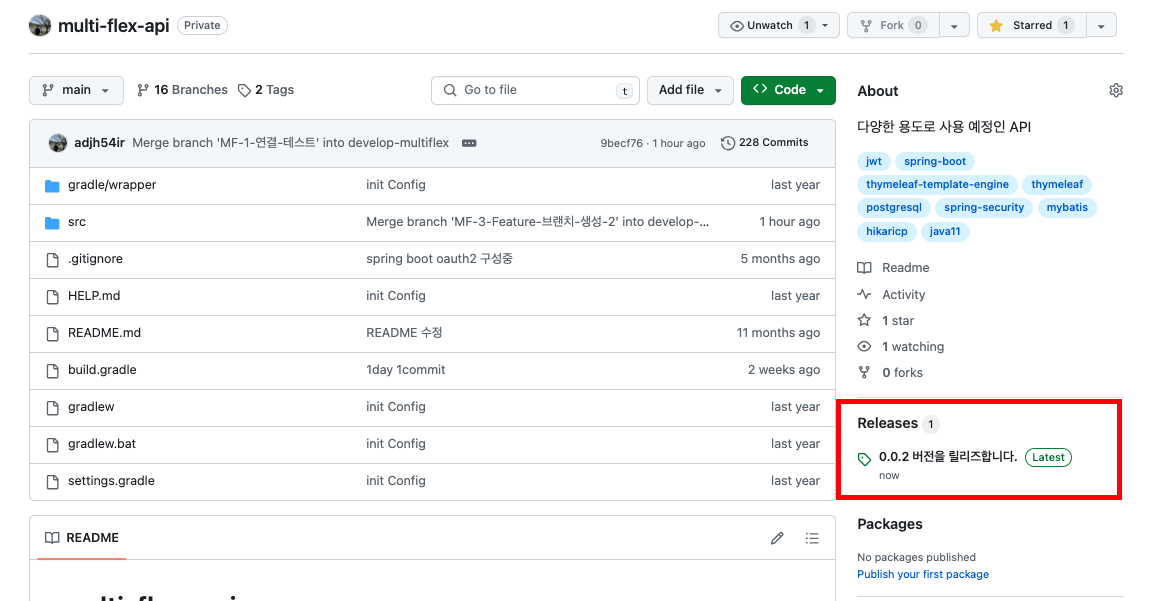Open the merge commit message in header

tap(291, 143)
